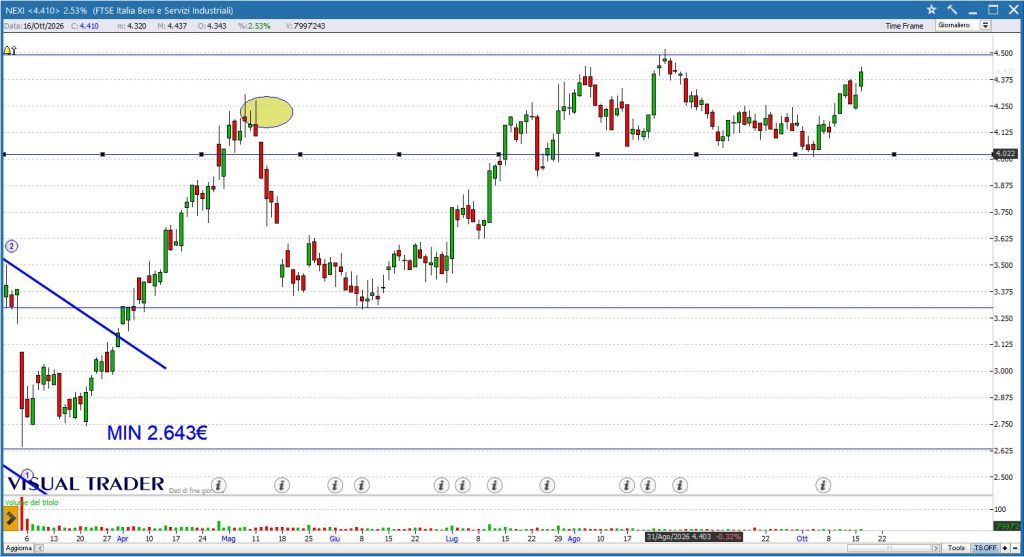Click the C: 4.410 closing value

coord(85,26)
